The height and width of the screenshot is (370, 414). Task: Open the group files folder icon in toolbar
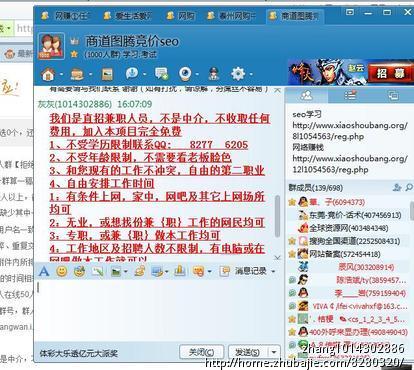pyautogui.click(x=77, y=74)
